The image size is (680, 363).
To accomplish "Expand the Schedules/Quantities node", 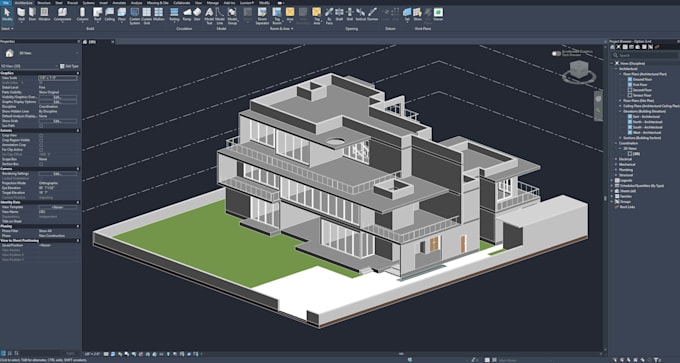I will tap(612, 186).
